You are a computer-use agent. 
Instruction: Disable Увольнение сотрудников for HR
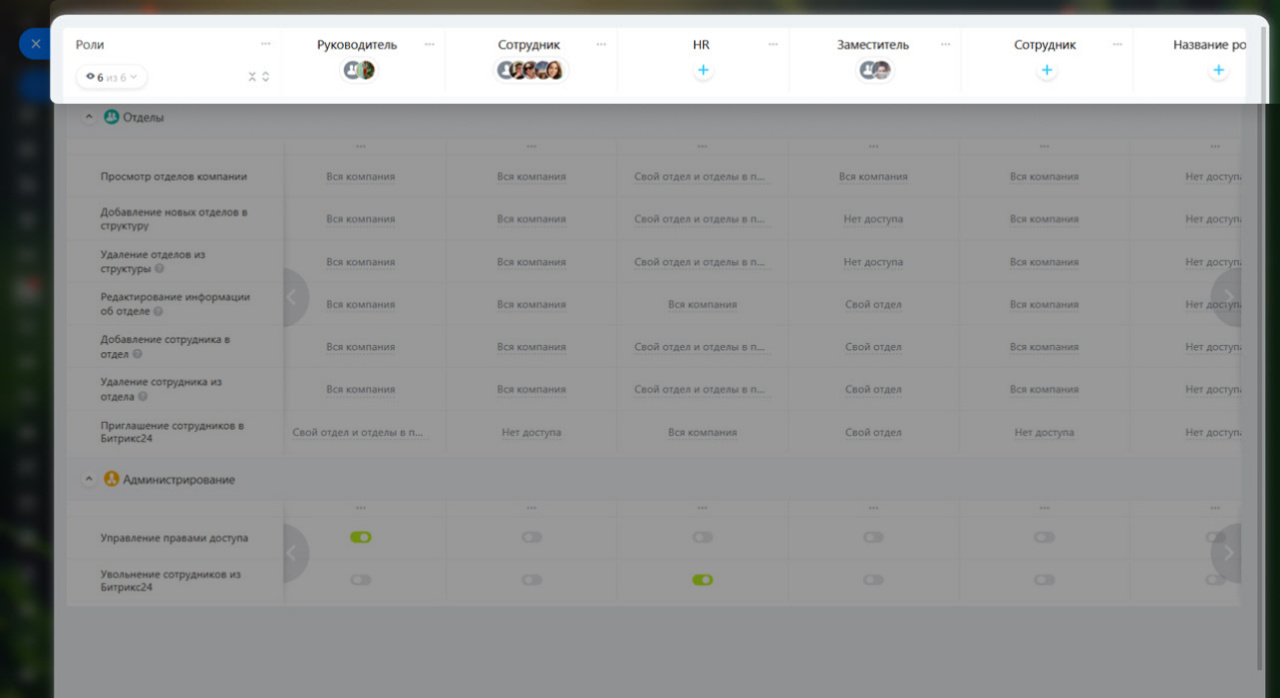click(703, 580)
